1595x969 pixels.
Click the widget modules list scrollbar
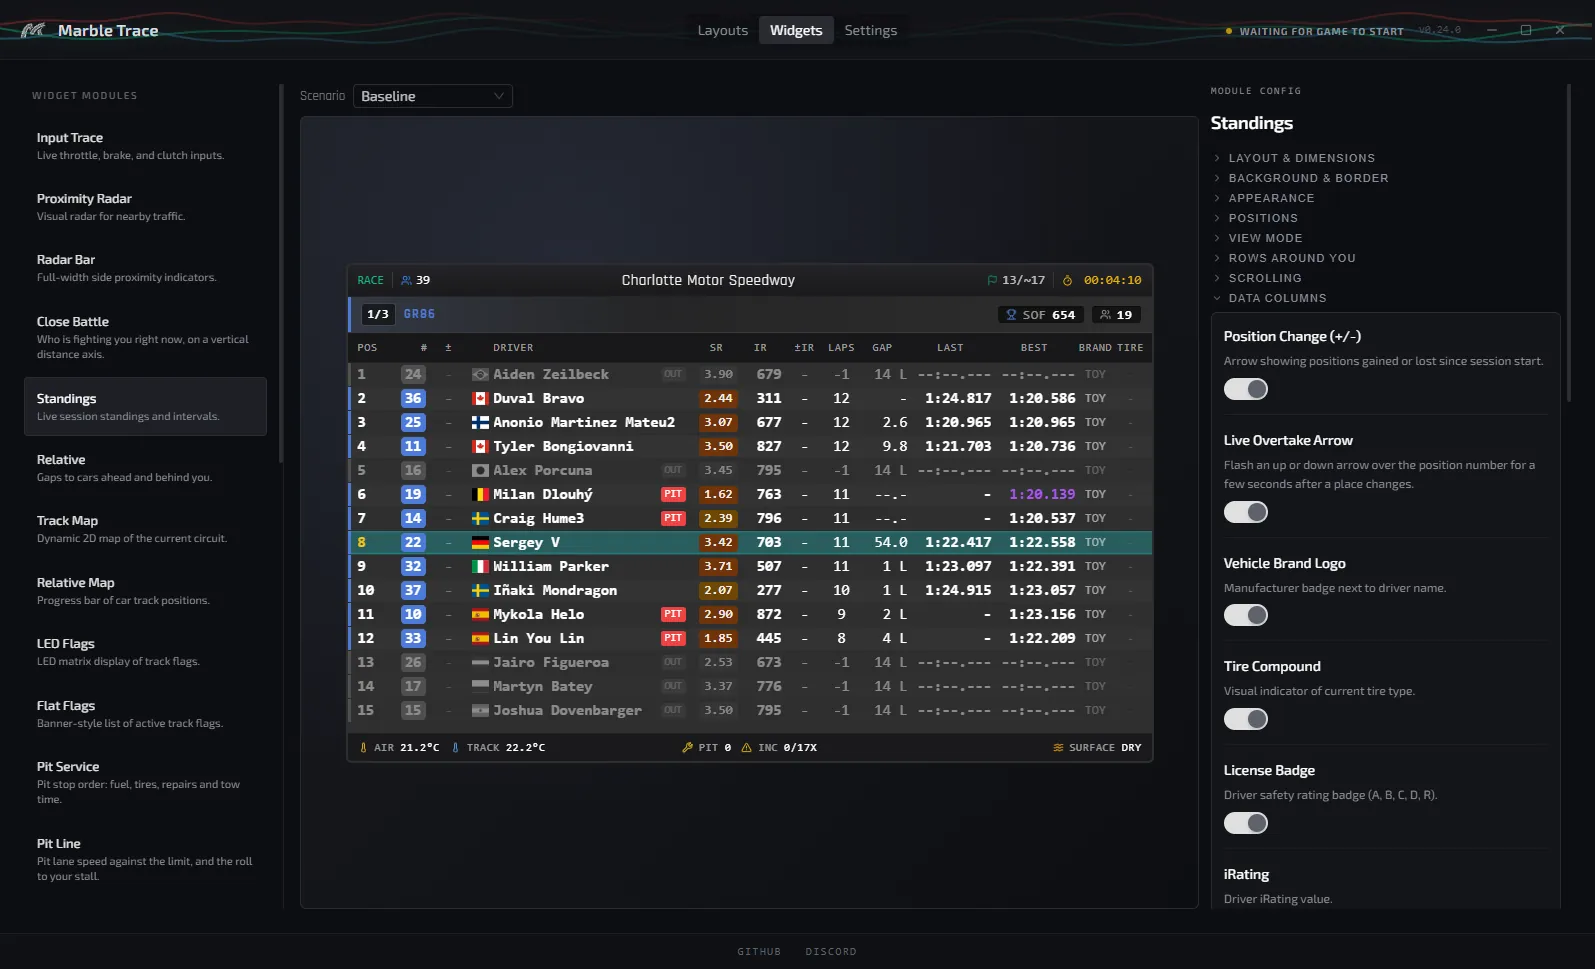point(281,273)
